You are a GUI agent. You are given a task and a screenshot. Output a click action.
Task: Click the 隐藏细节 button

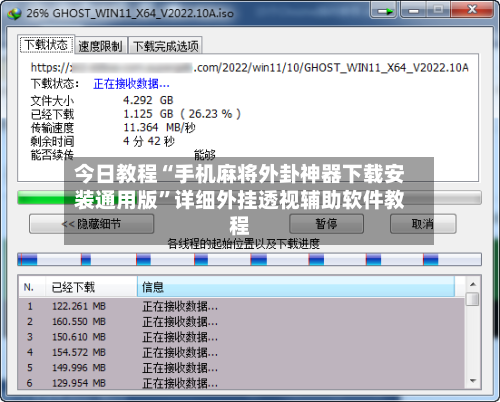(x=91, y=224)
